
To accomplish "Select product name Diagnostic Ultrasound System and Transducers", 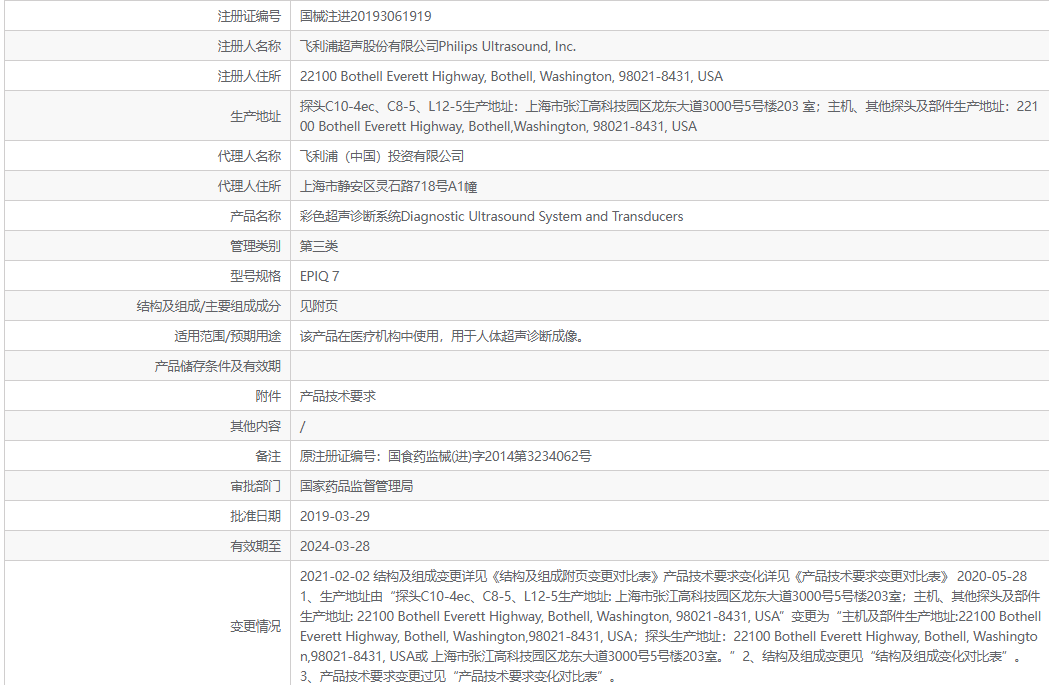I will tap(542, 216).
